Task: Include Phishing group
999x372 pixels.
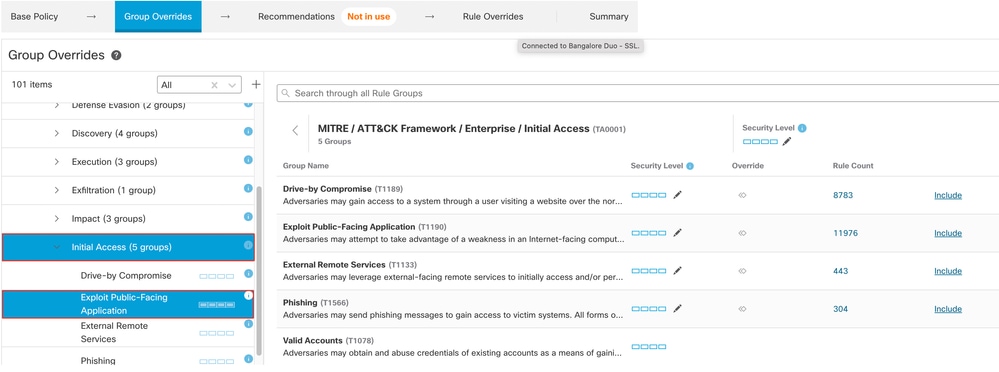Action: [948, 309]
